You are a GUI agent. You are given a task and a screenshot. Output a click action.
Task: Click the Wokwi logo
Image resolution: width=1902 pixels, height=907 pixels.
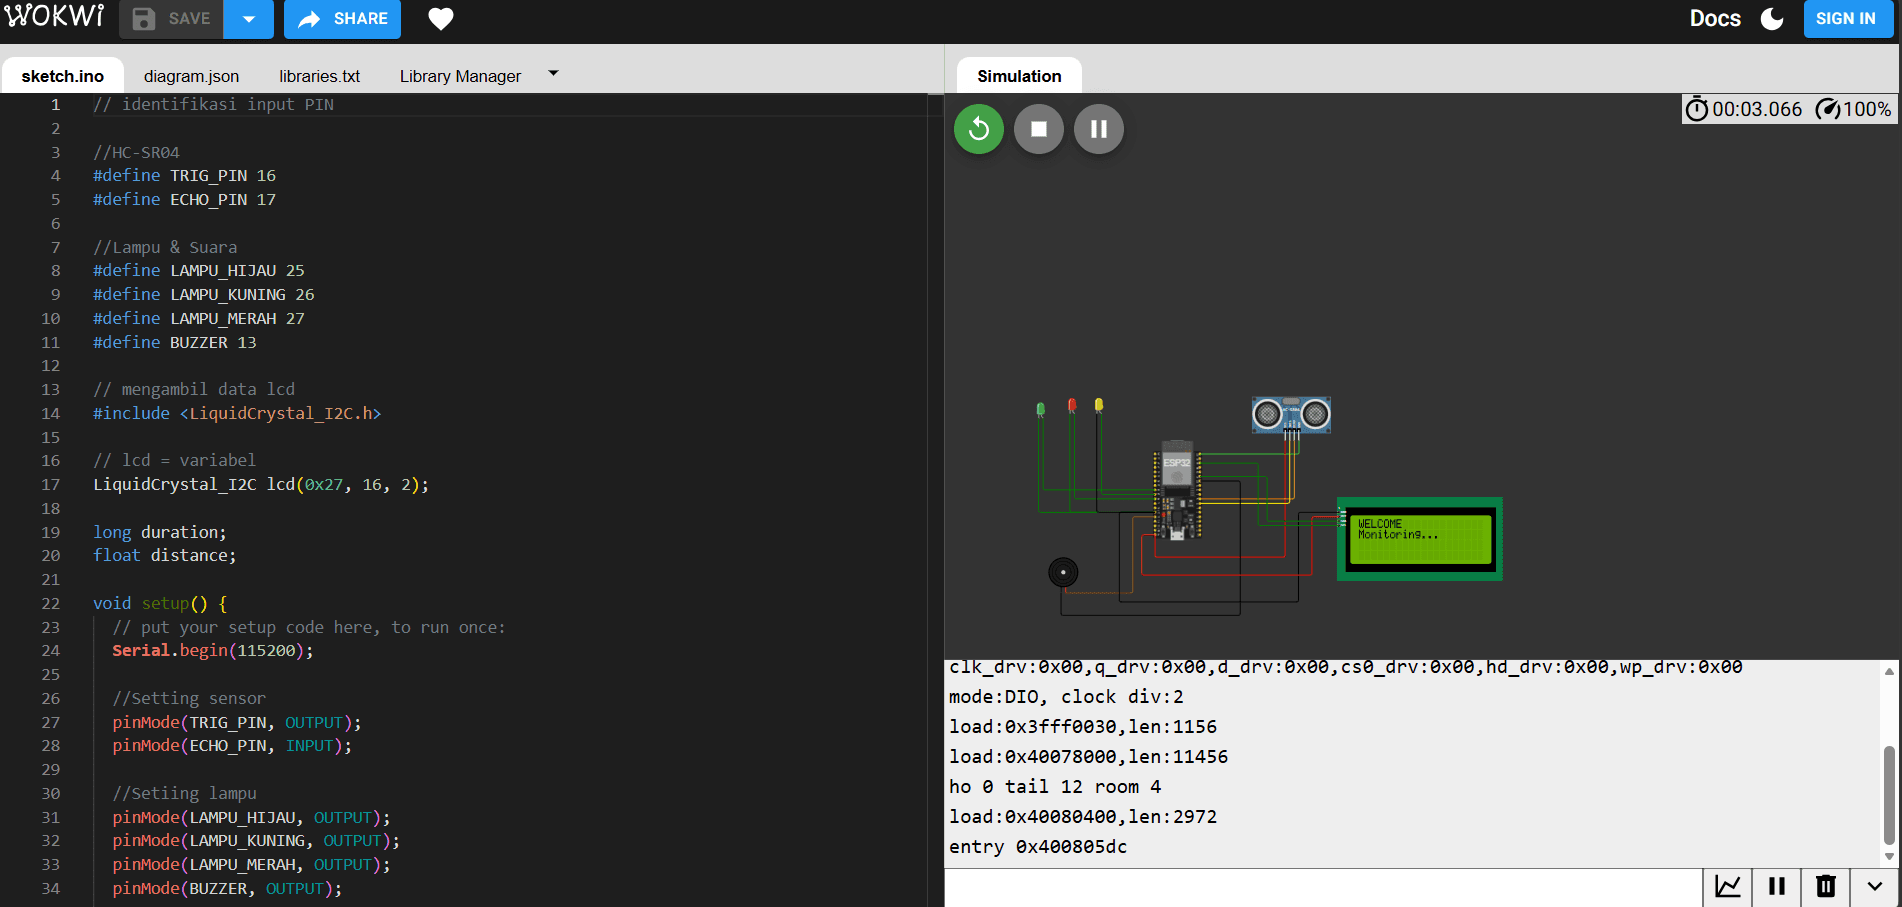tap(55, 17)
